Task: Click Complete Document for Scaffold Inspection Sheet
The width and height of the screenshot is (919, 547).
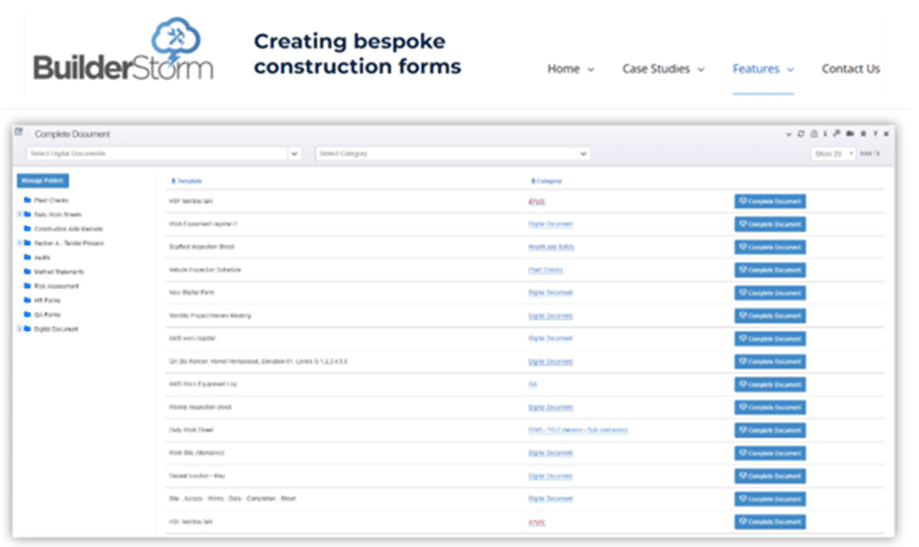Action: [769, 247]
